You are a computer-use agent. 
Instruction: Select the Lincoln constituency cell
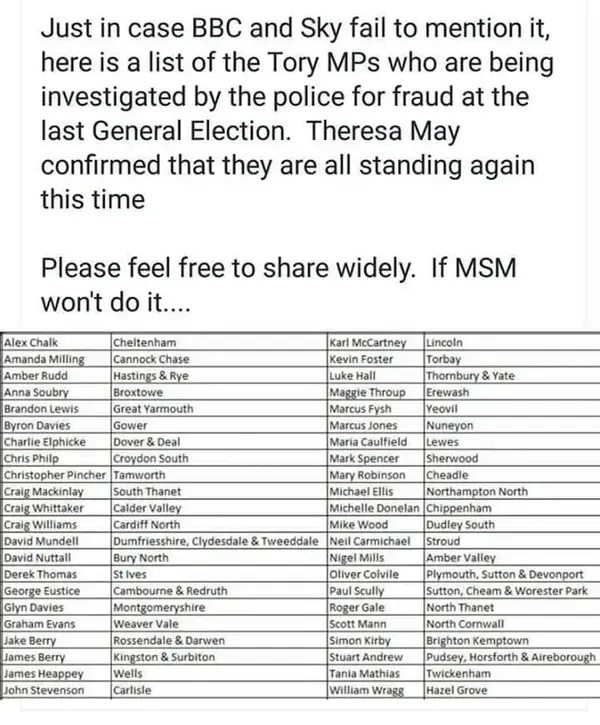pyautogui.click(x=512, y=343)
